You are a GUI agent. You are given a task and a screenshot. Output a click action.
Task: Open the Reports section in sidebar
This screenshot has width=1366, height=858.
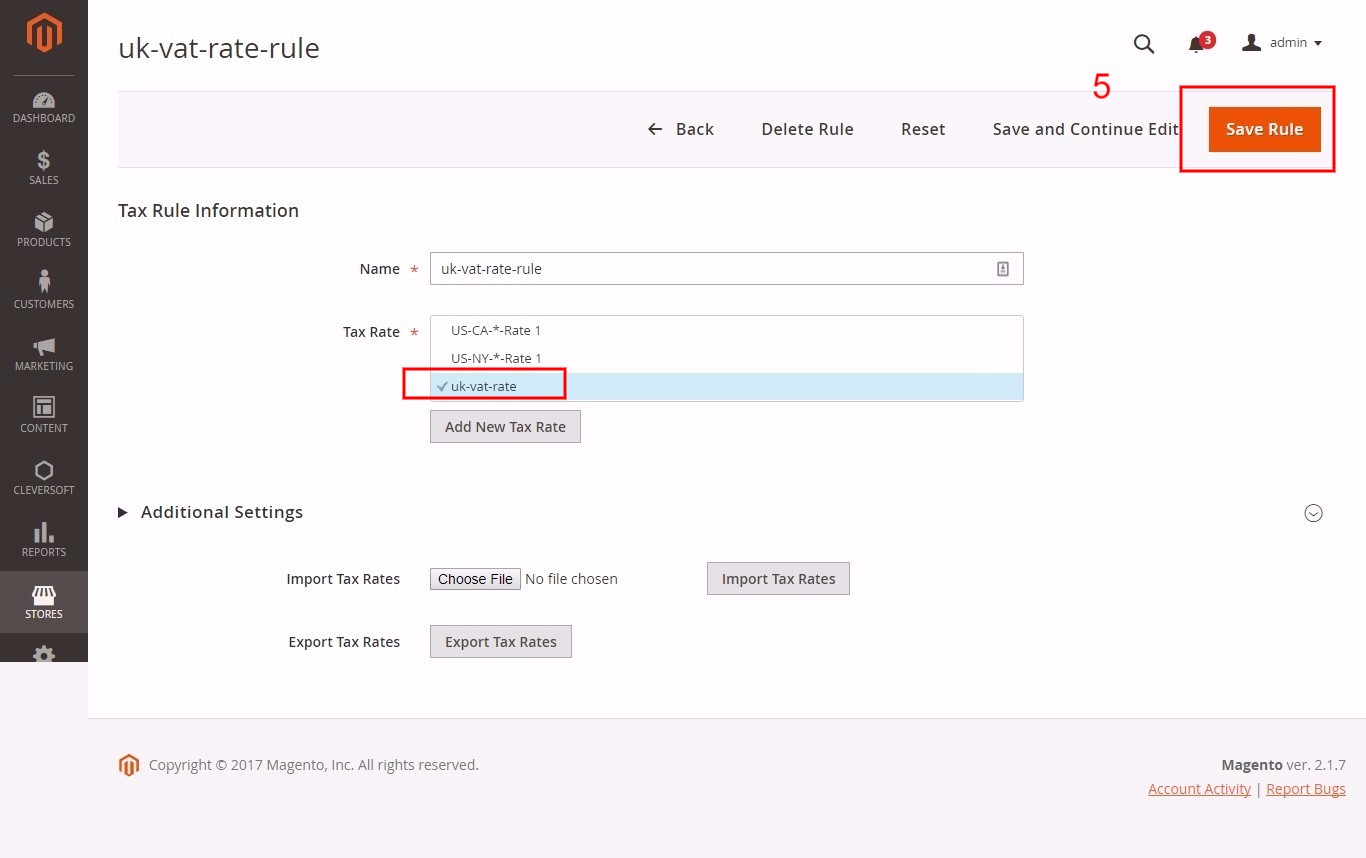tap(44, 539)
